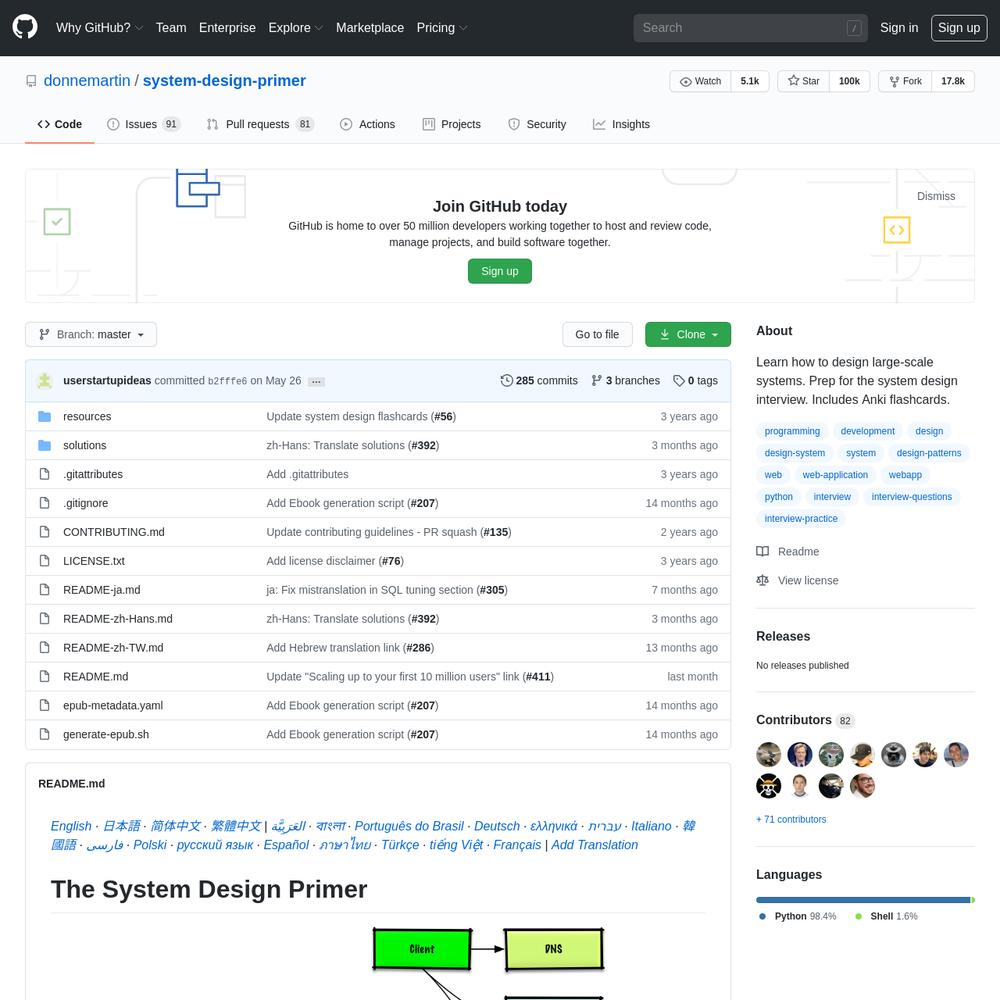This screenshot has width=1000, height=1000.
Task: Click the 17.8k fork count
Action: click(x=953, y=81)
